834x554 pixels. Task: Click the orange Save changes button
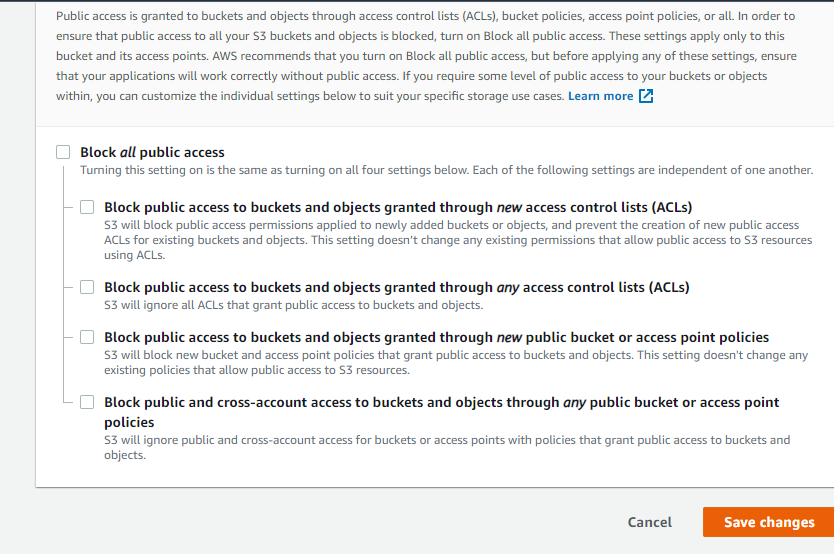coord(768,522)
